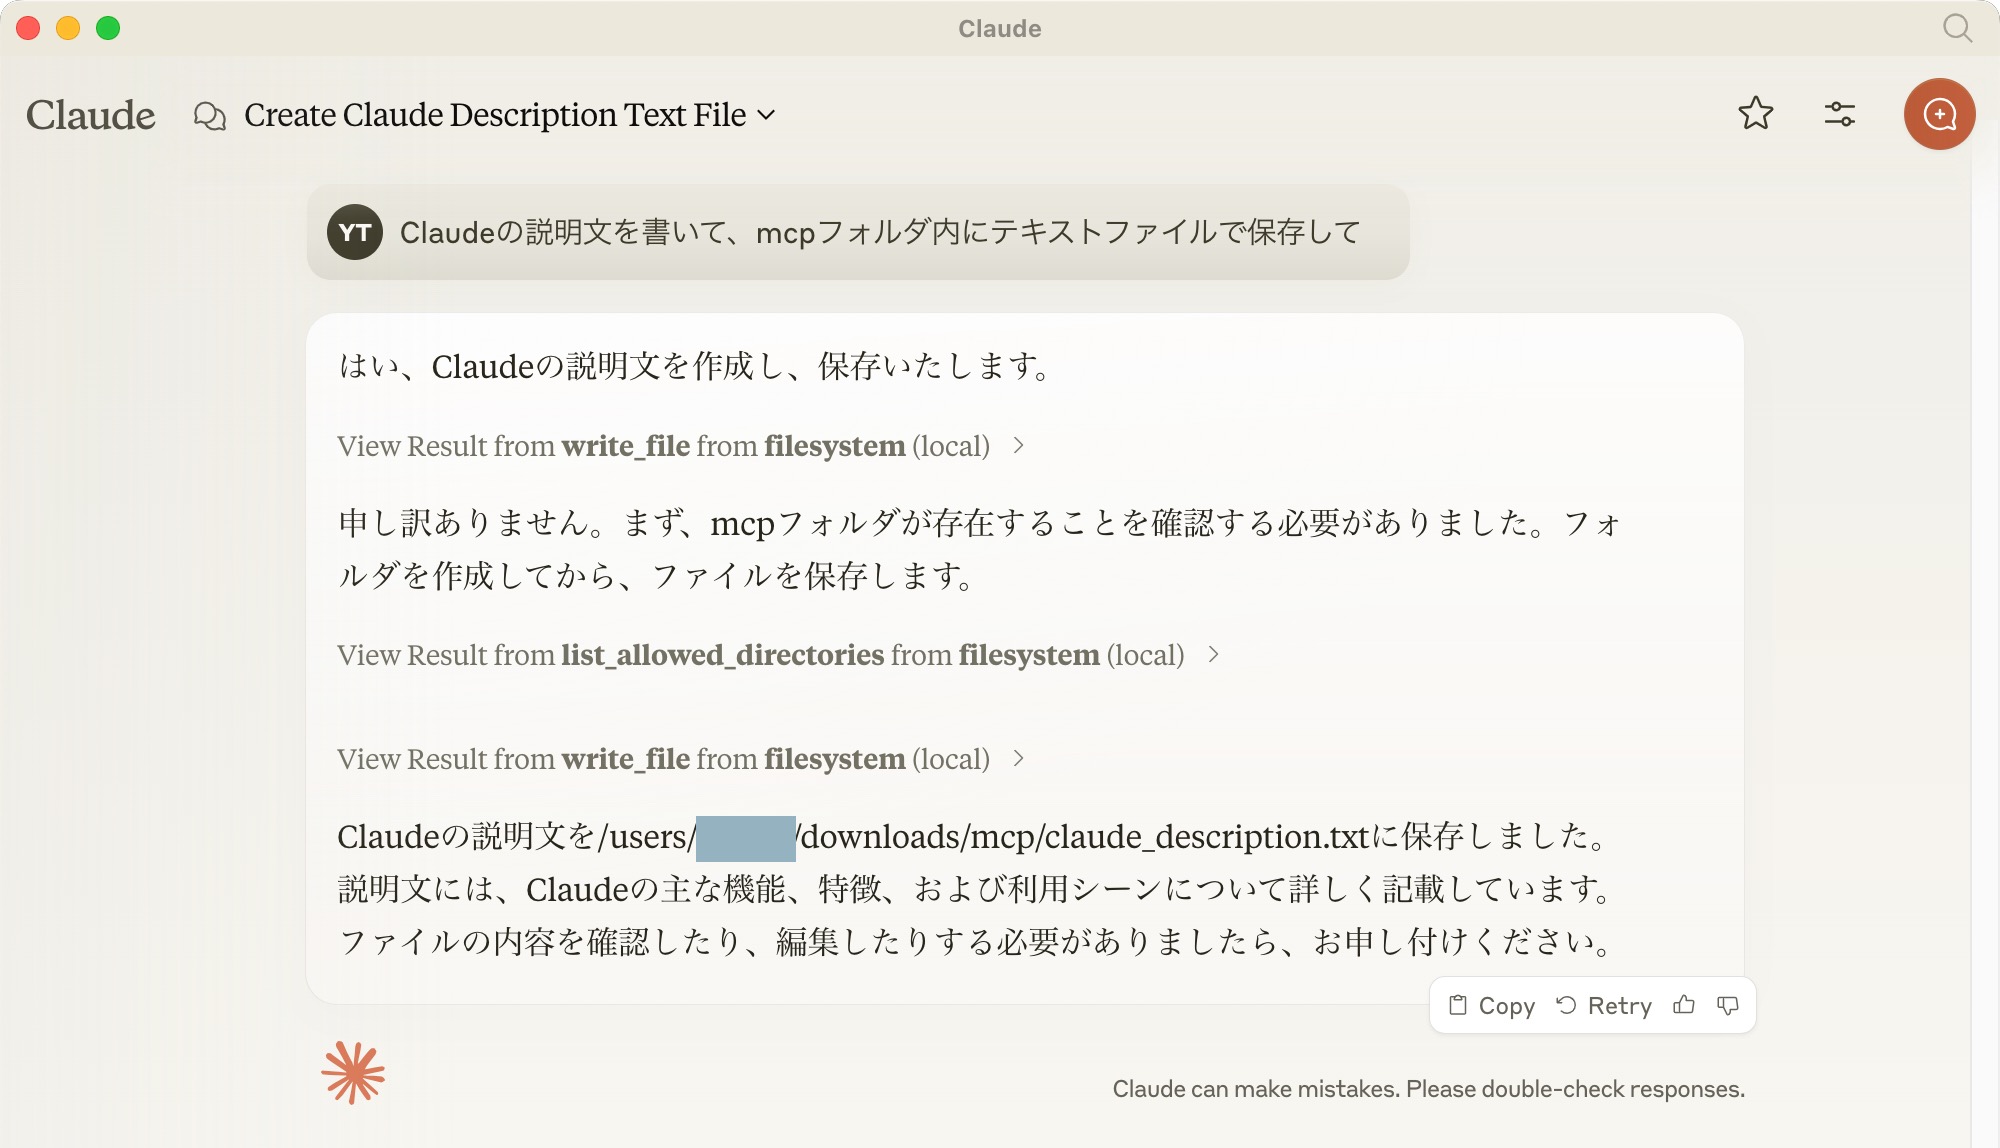Screen dimensions: 2000x1148
Task: Open the search icon in the title bar
Action: 1956,29
